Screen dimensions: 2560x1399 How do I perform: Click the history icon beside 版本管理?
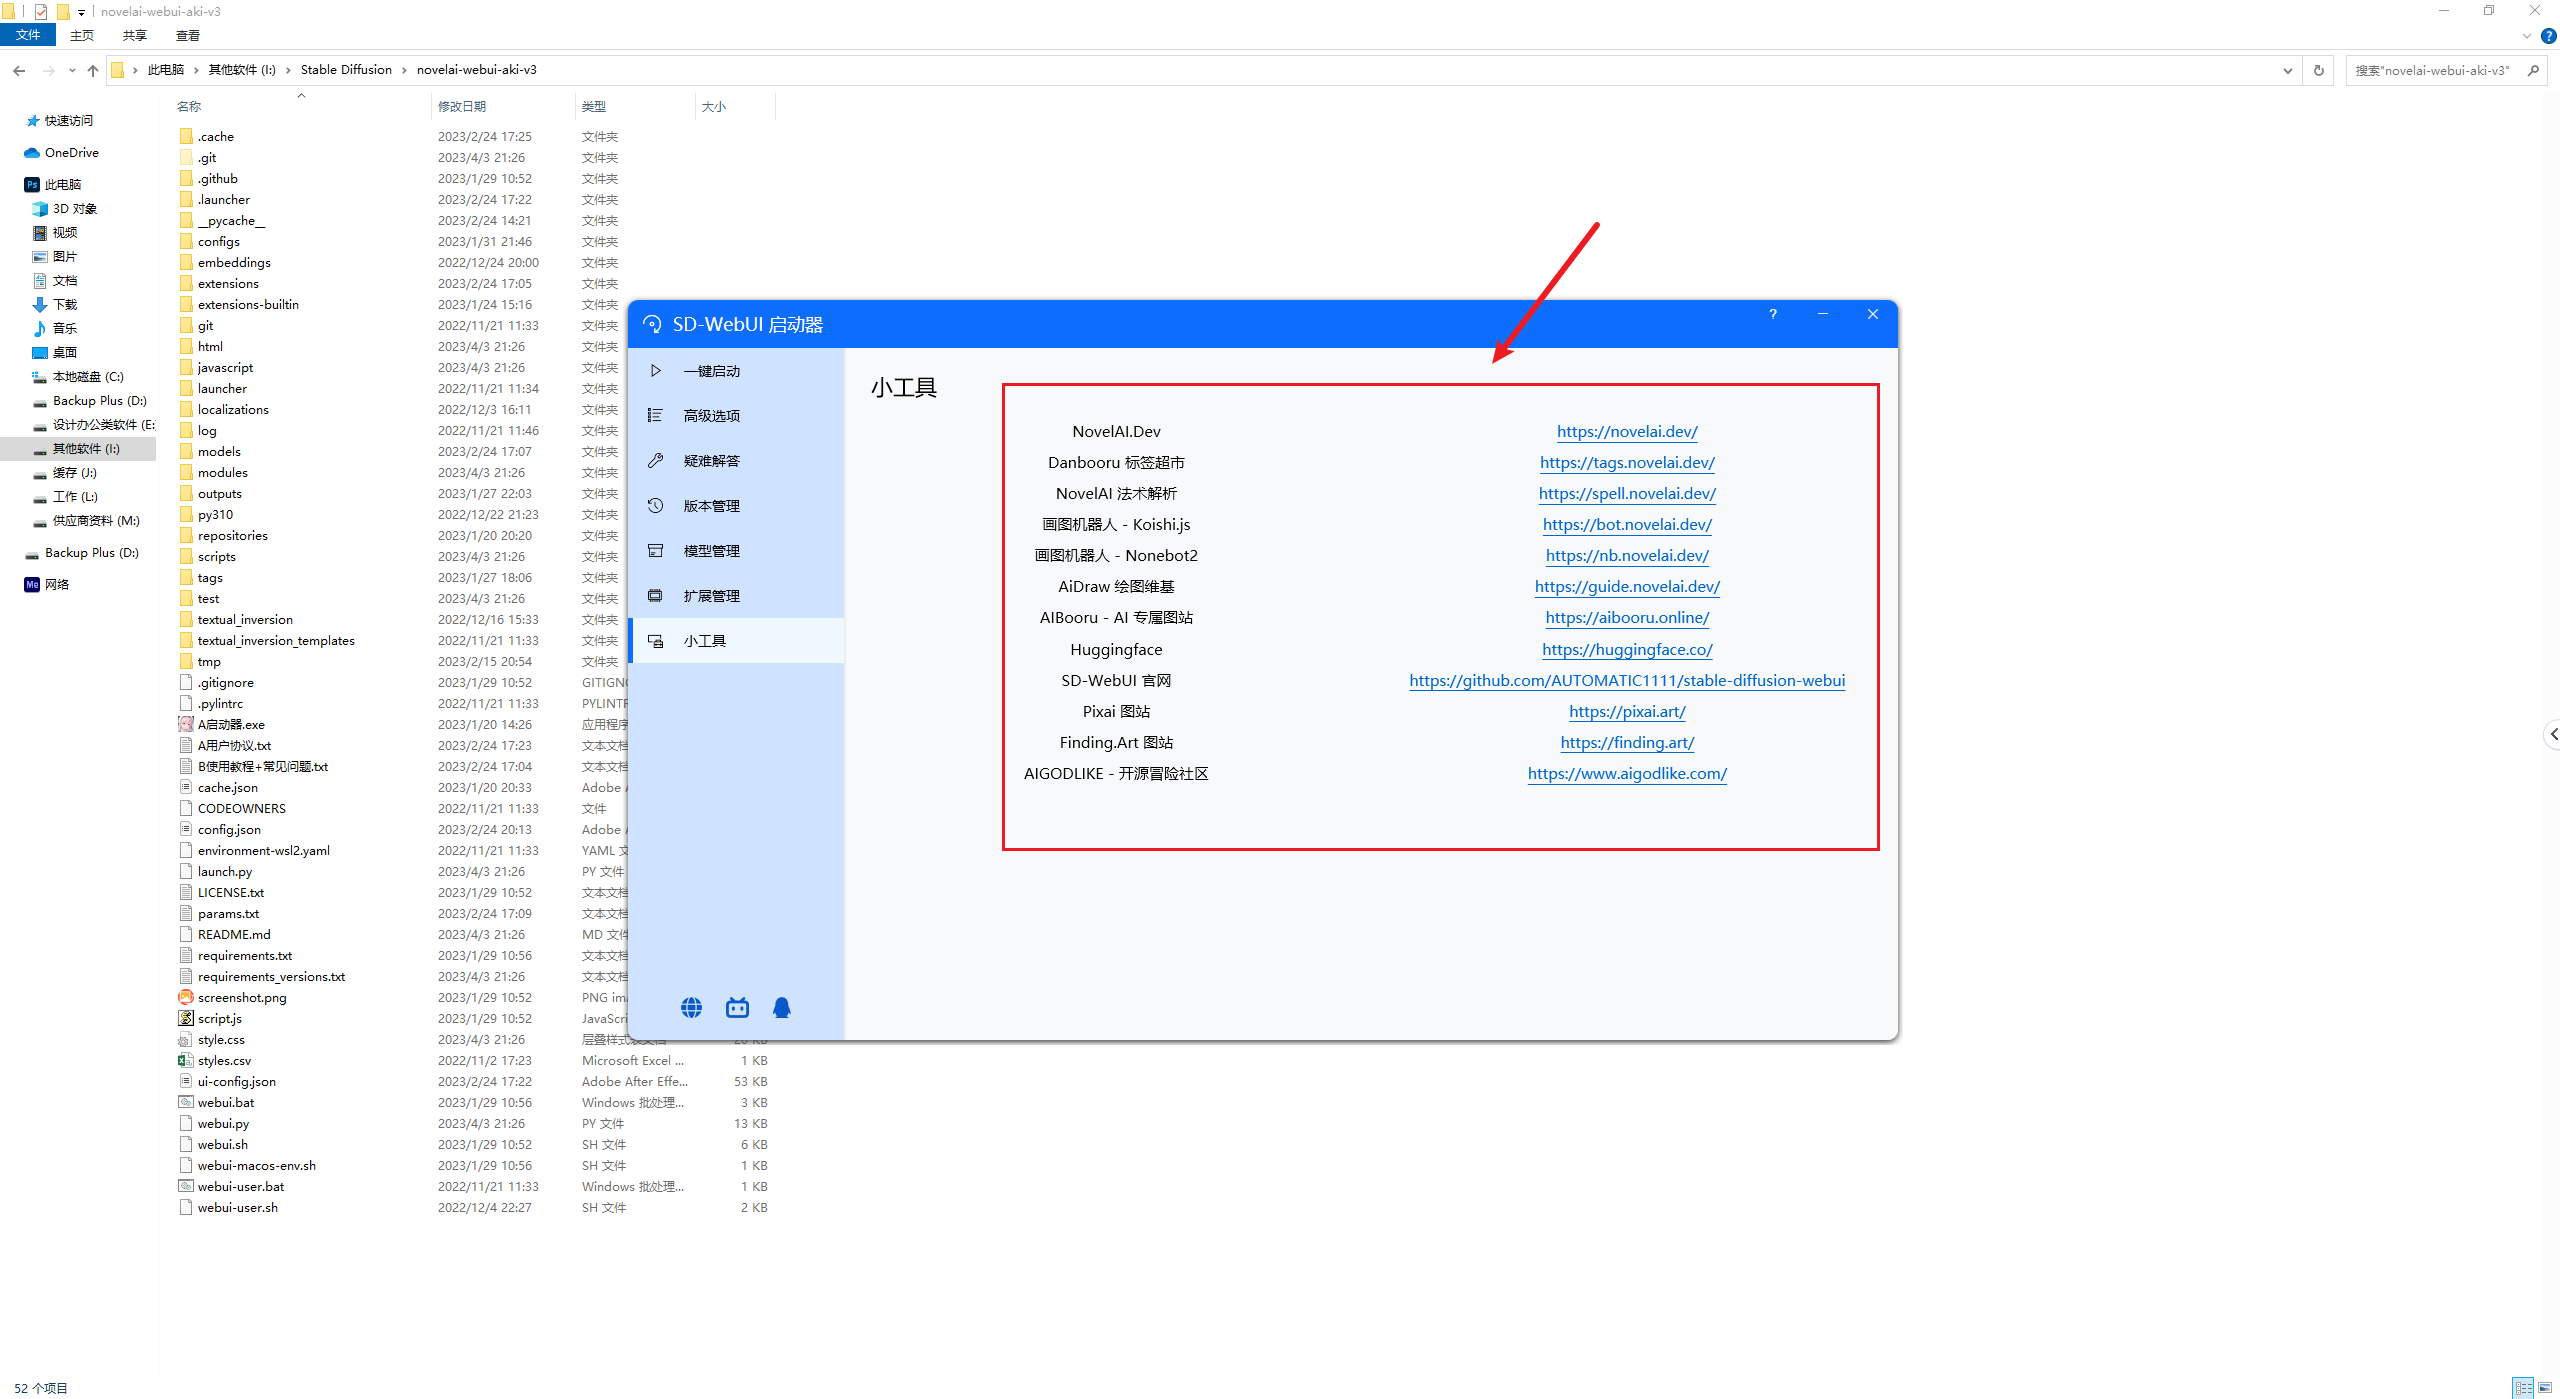[x=655, y=505]
